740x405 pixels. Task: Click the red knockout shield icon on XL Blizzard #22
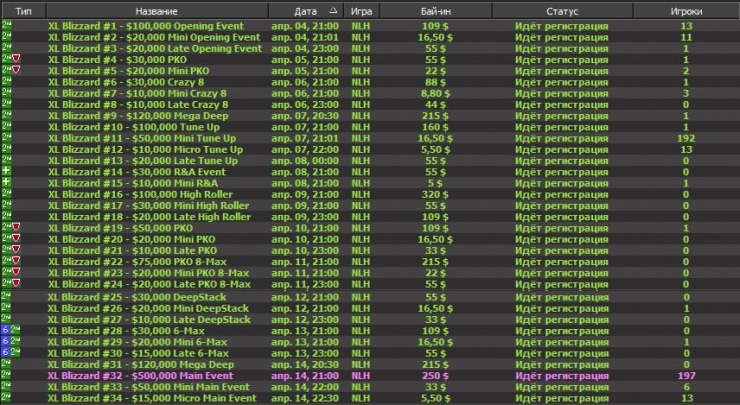(16, 261)
